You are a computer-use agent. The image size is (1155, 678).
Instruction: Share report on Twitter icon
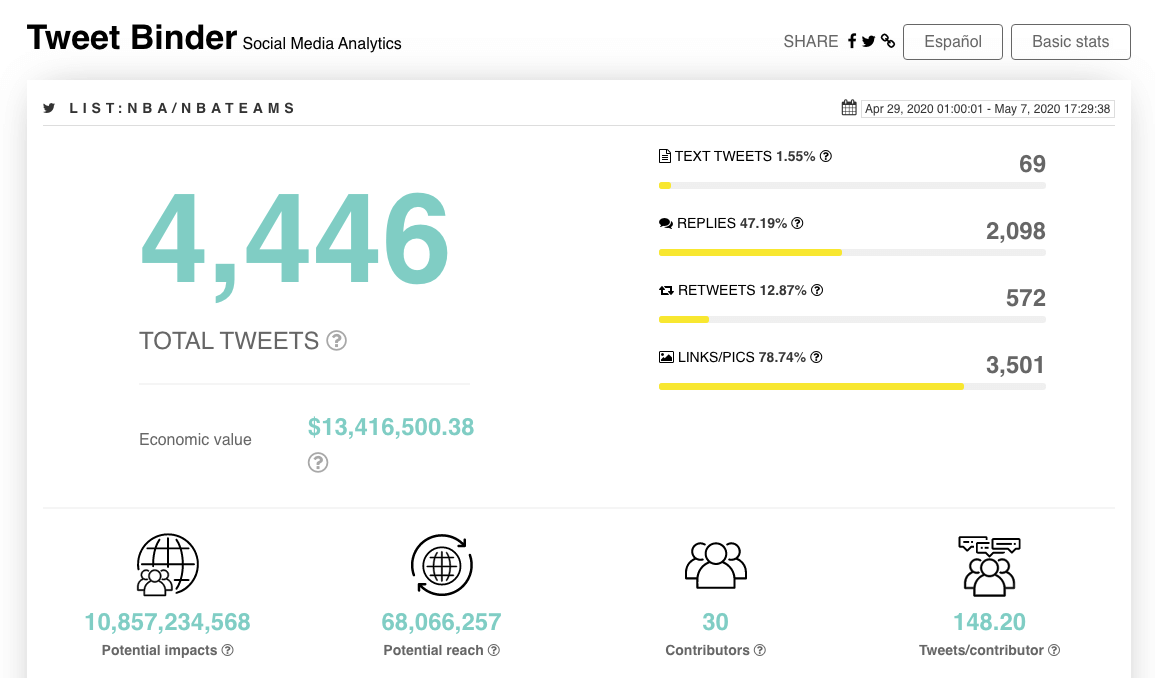point(868,41)
